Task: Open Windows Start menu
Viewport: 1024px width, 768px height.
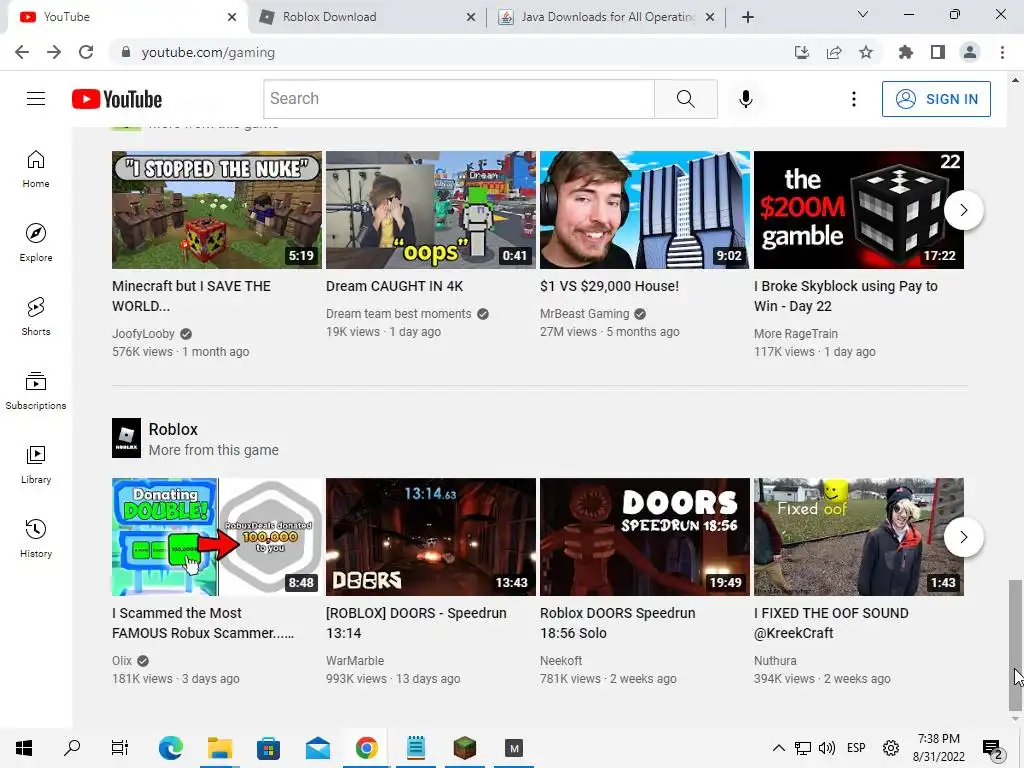Action: [24, 748]
